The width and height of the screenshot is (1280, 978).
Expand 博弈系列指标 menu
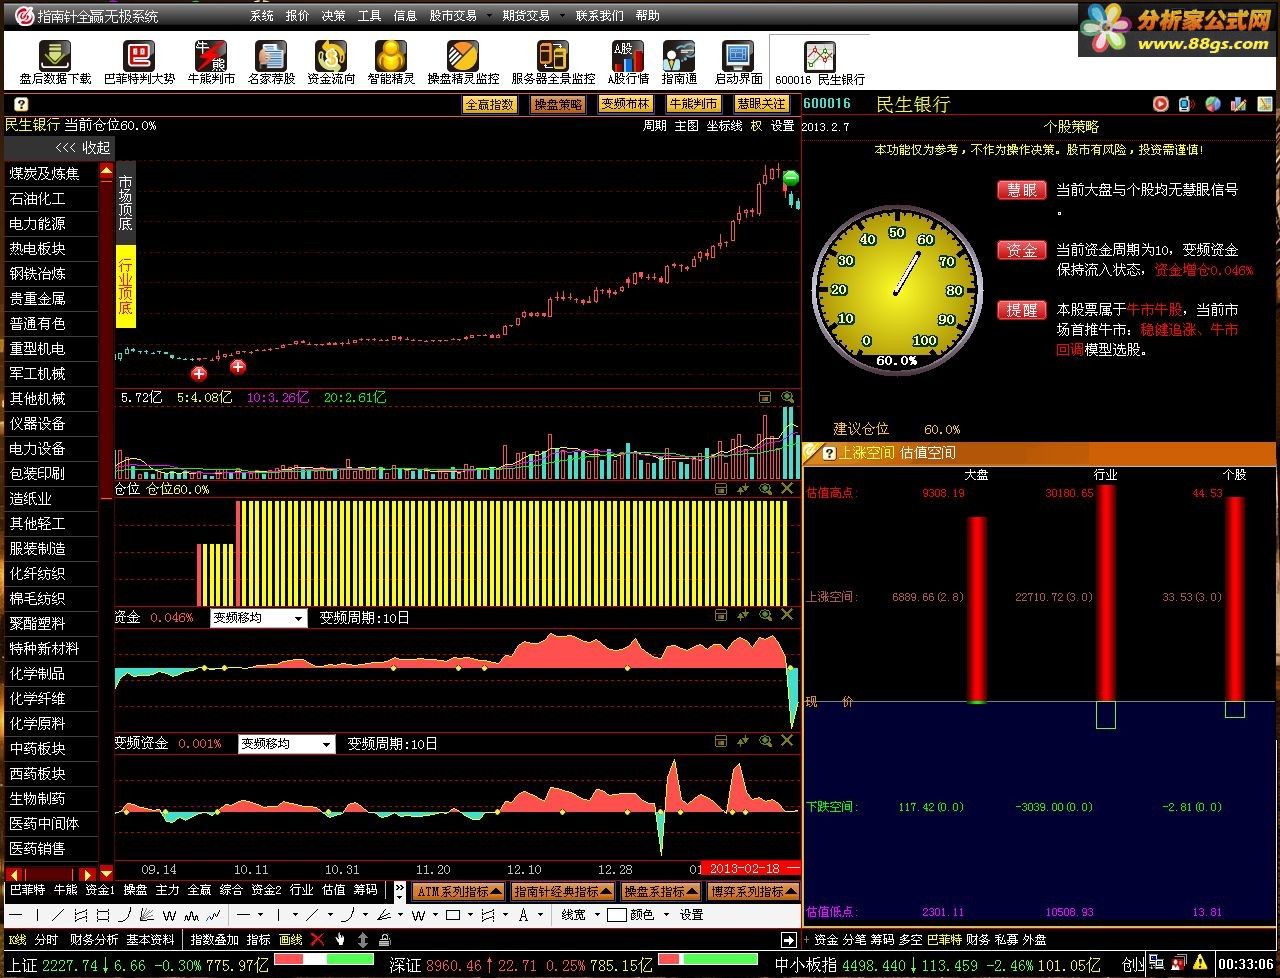pos(753,891)
